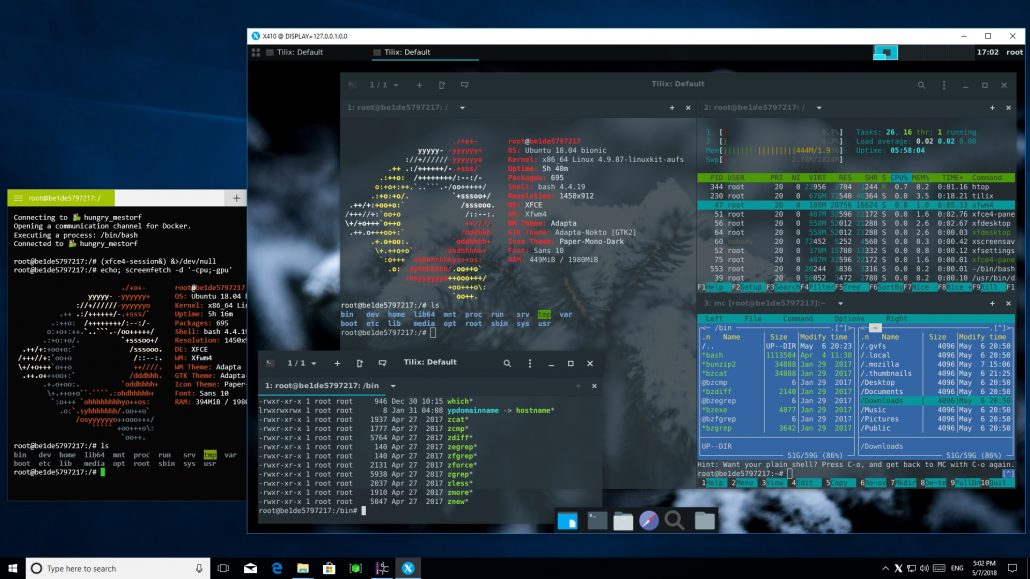
Task: Click the new window icon in Tilix toolbar
Action: [x=442, y=85]
